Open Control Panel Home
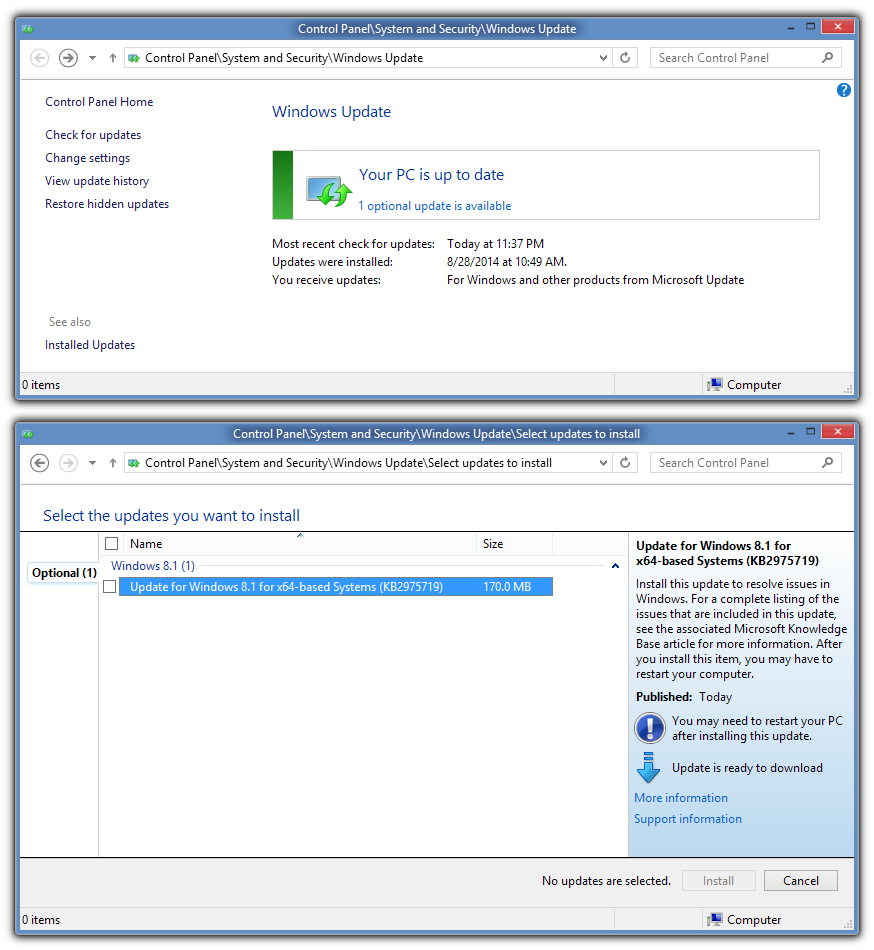The image size is (874, 950). point(99,102)
